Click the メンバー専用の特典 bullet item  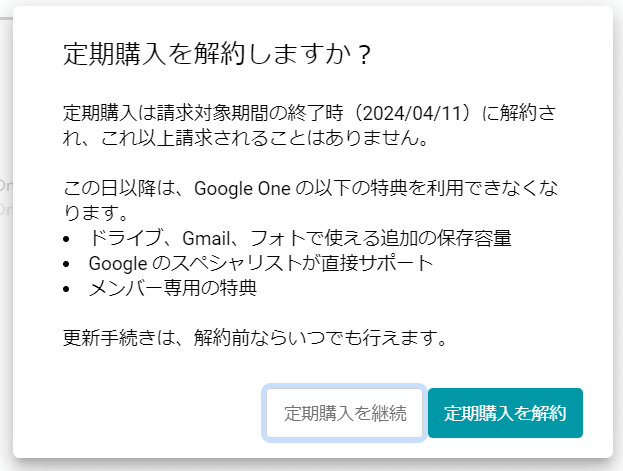coord(173,288)
